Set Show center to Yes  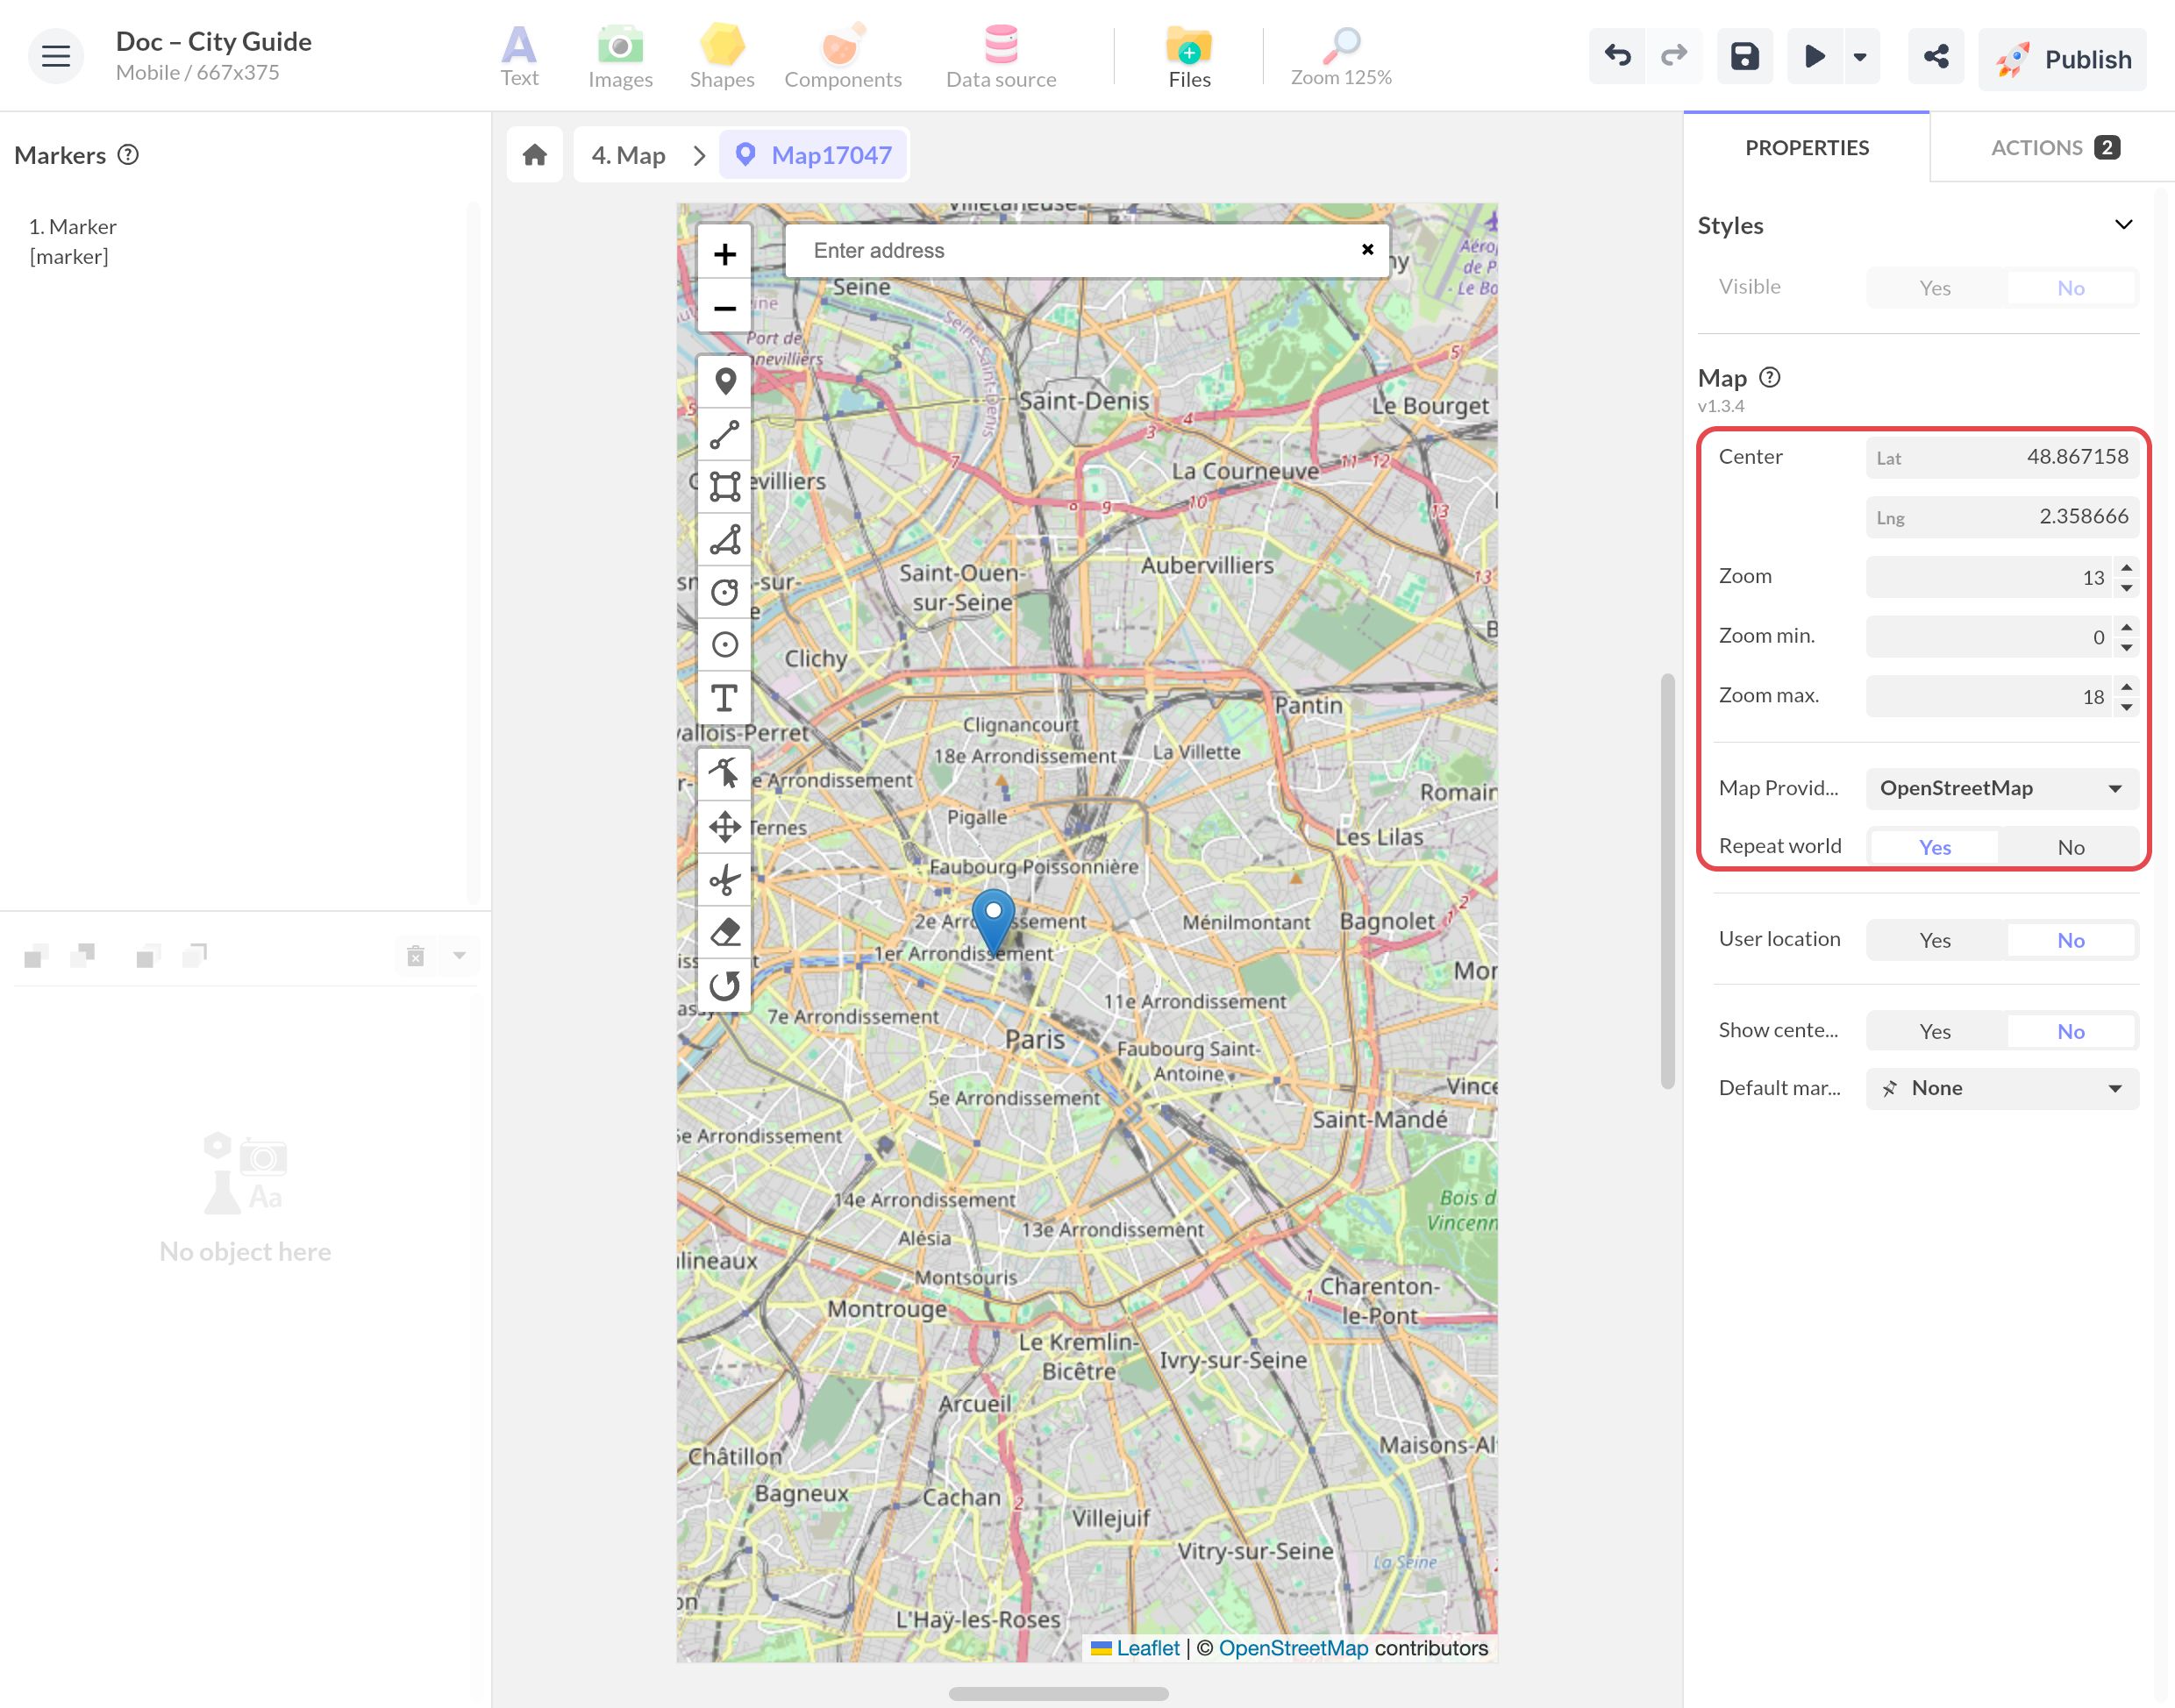(1935, 1031)
